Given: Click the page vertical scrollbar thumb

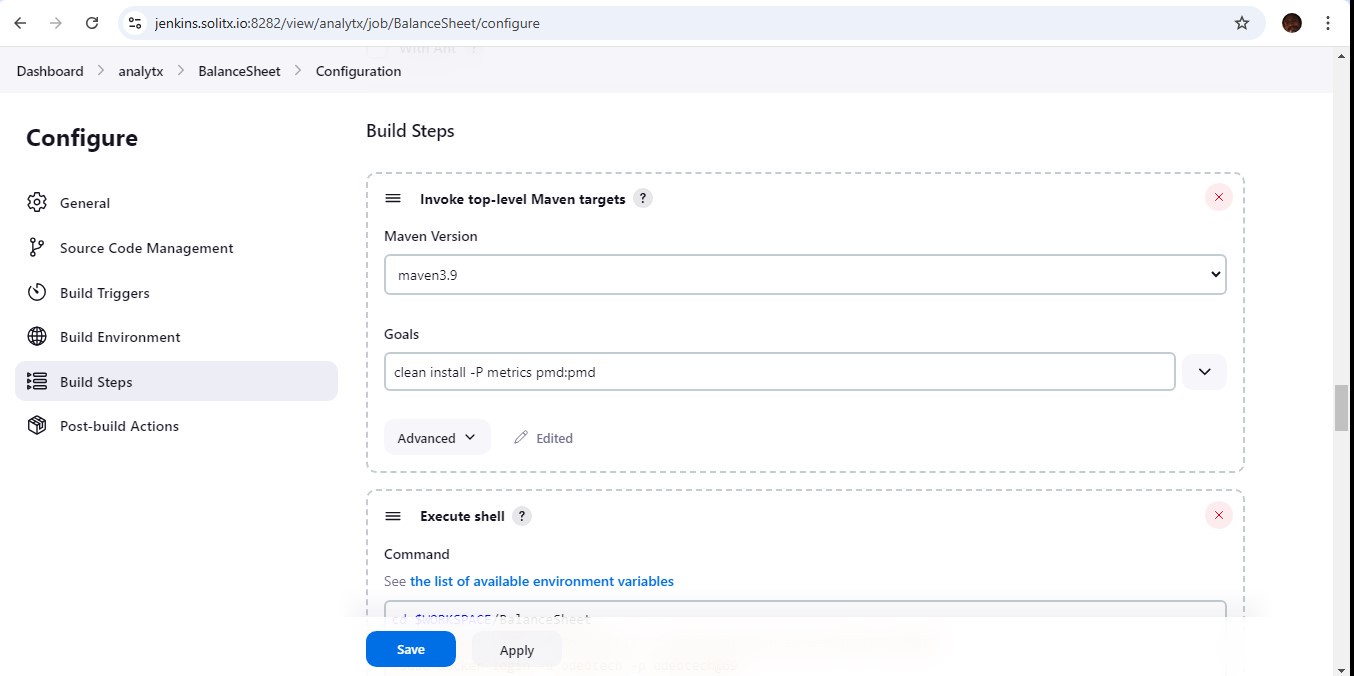Looking at the screenshot, I should (1341, 407).
